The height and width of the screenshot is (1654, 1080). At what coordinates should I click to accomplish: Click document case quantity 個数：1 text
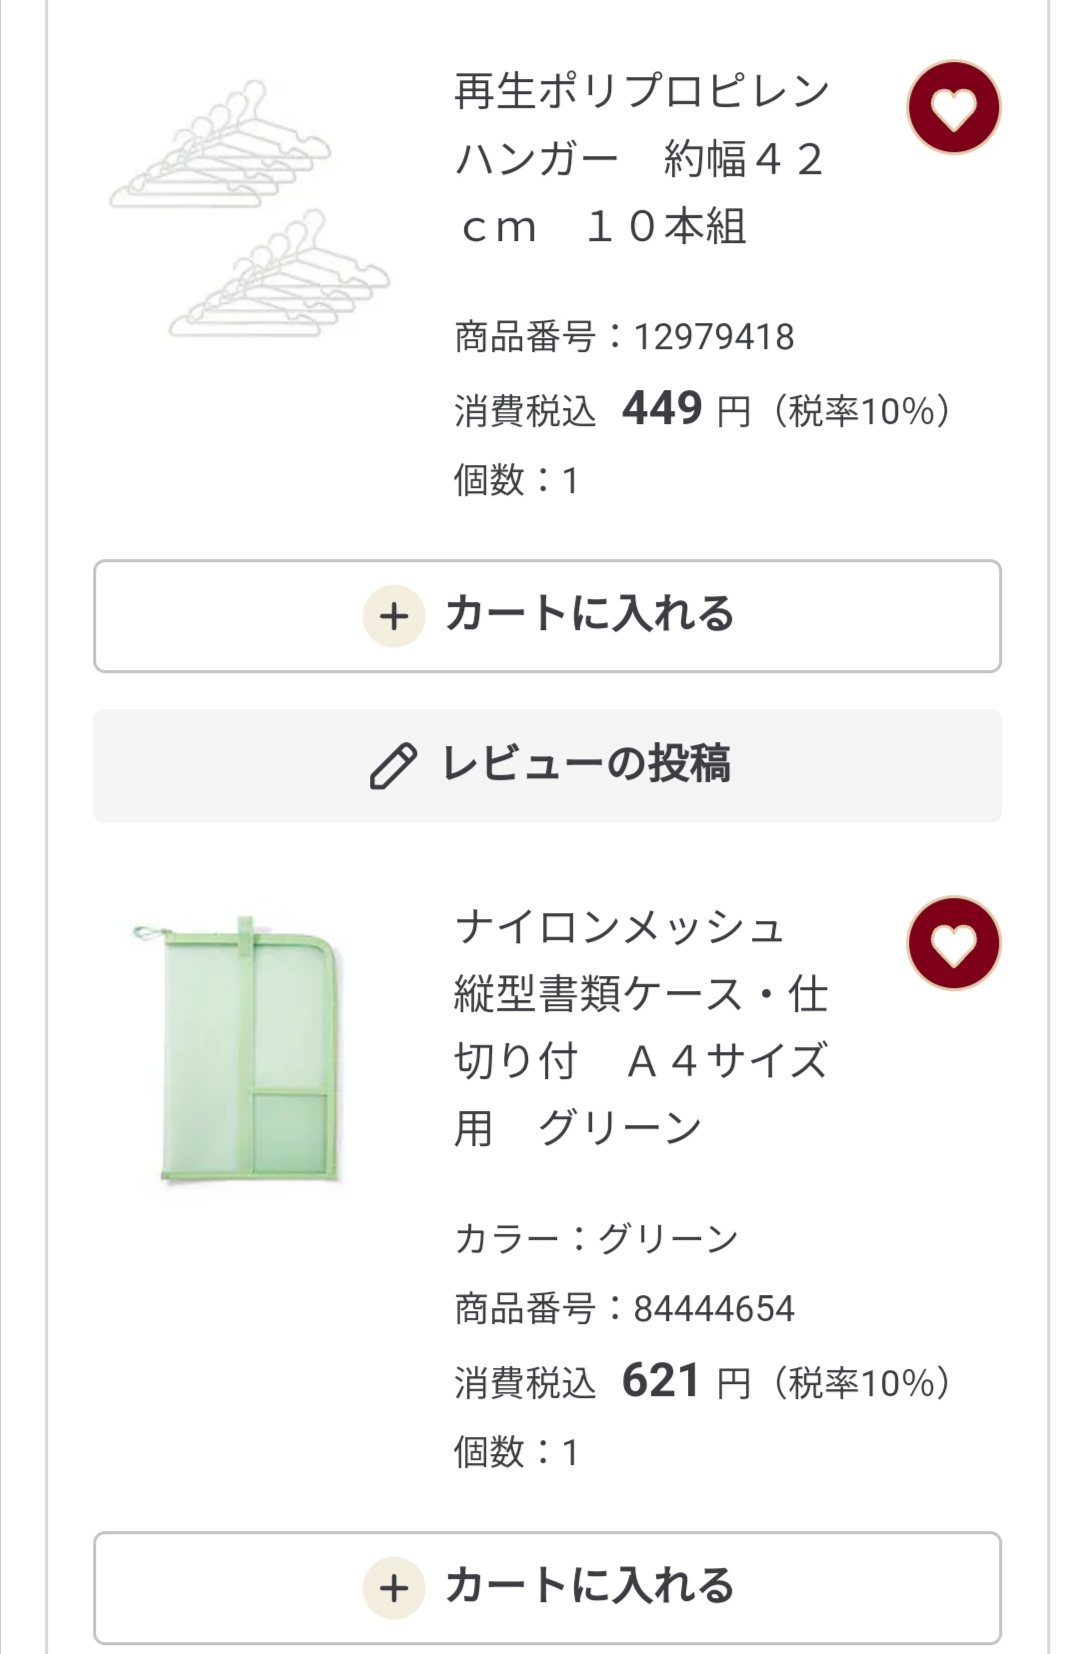point(516,1452)
